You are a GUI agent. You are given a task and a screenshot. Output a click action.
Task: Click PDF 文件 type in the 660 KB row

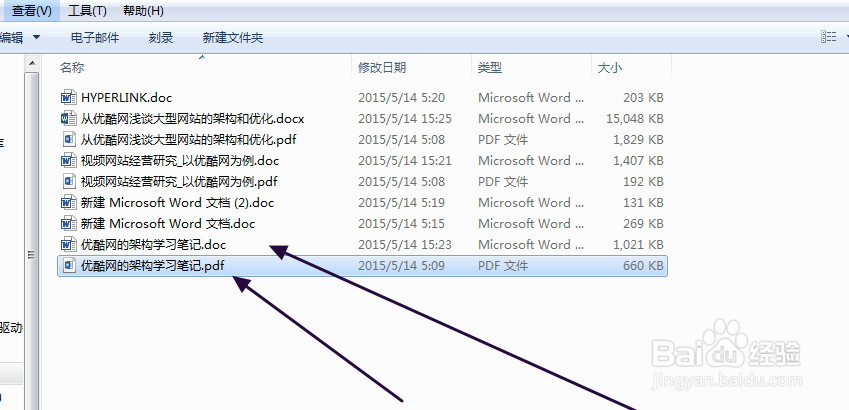(503, 265)
